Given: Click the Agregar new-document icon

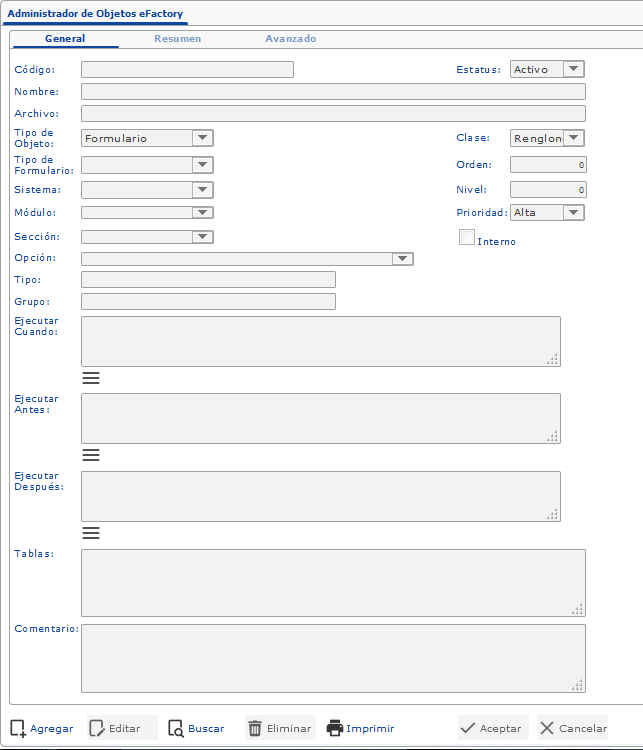Looking at the screenshot, I should coord(18,728).
